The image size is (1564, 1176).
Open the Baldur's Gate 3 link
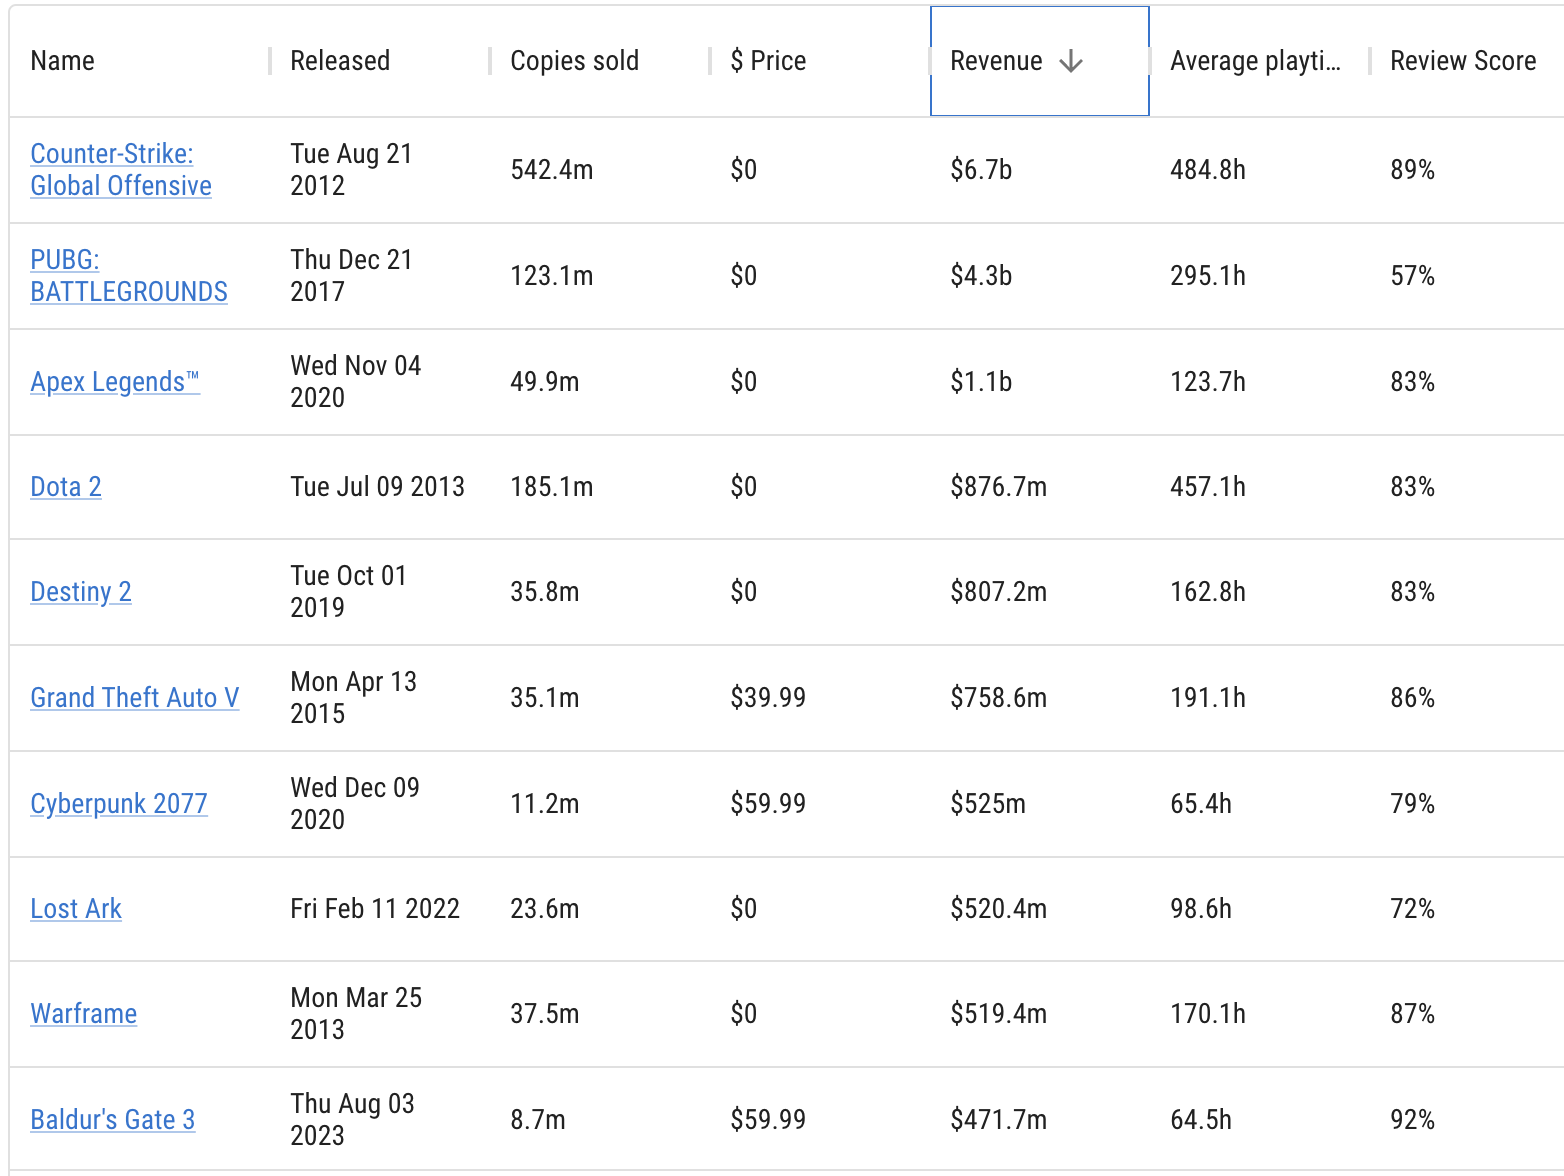pos(113,1120)
